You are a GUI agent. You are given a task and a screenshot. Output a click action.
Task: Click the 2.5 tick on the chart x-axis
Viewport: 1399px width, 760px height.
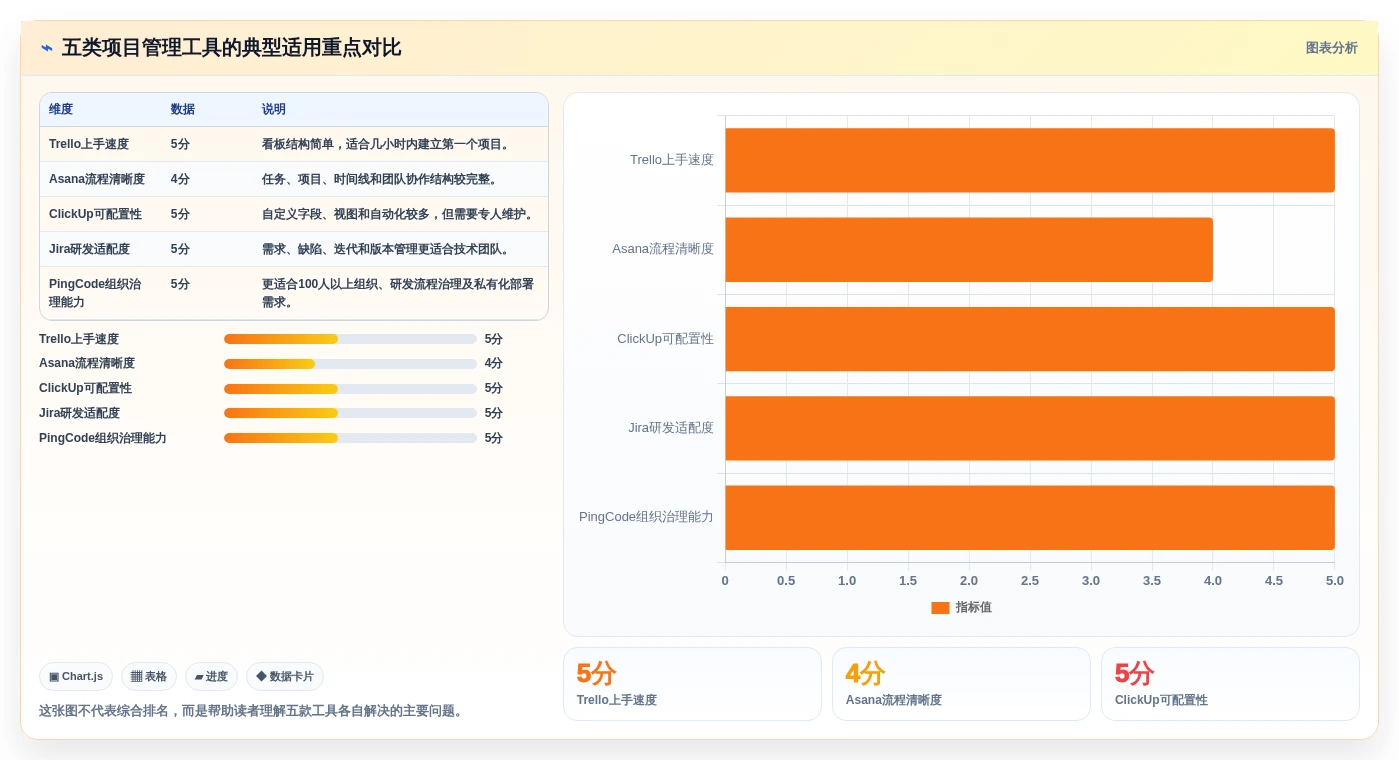pos(1030,581)
